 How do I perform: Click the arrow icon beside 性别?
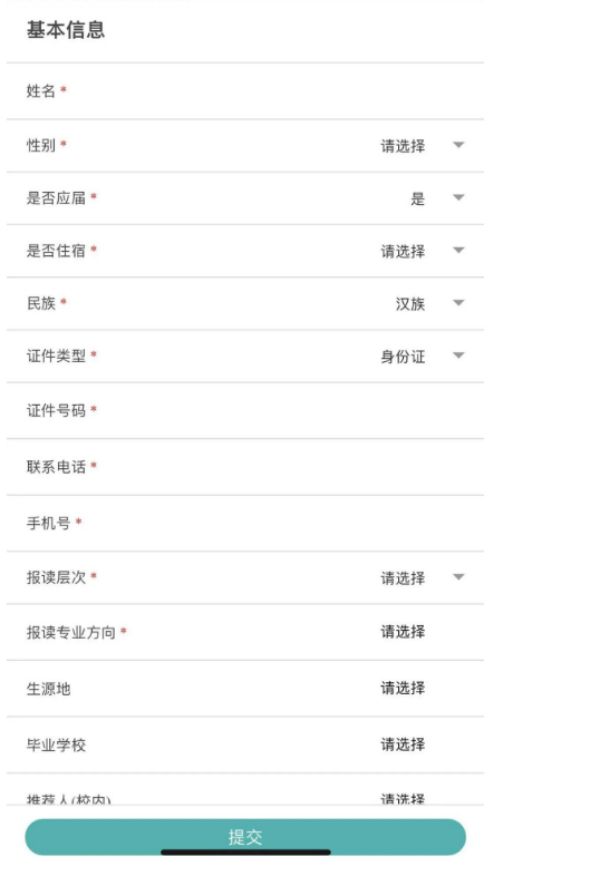pos(458,146)
